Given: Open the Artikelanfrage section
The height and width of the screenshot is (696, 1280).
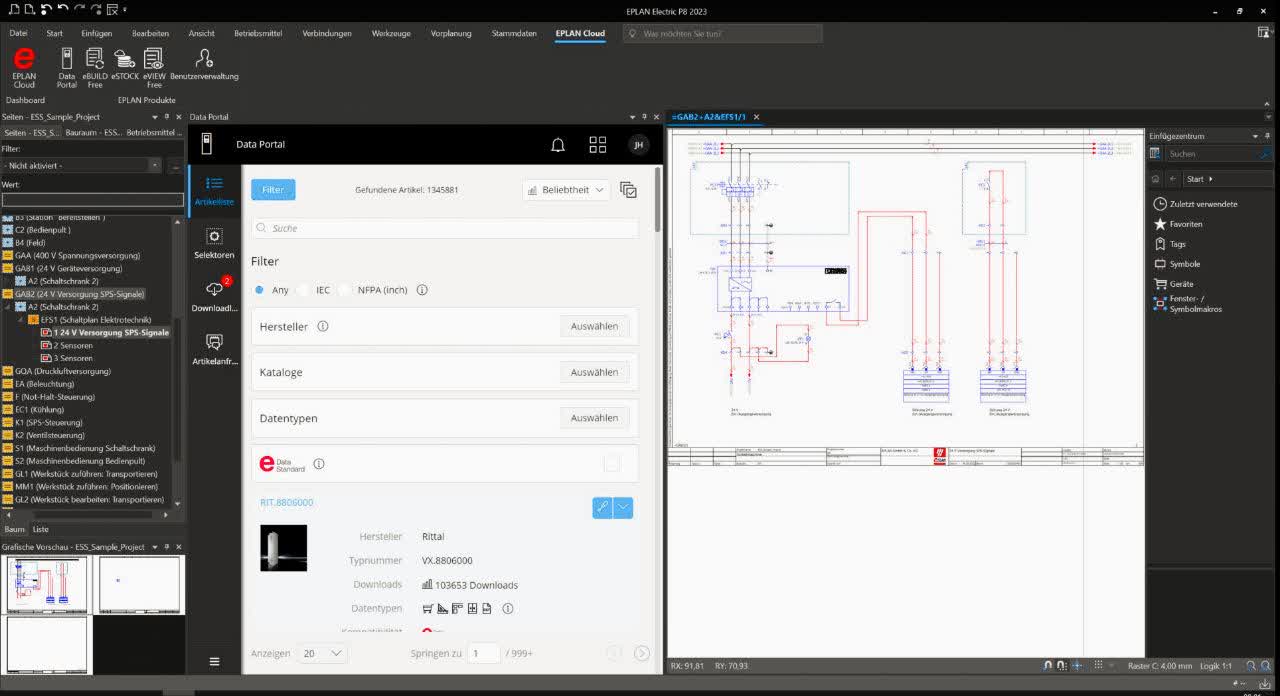Looking at the screenshot, I should 214,349.
